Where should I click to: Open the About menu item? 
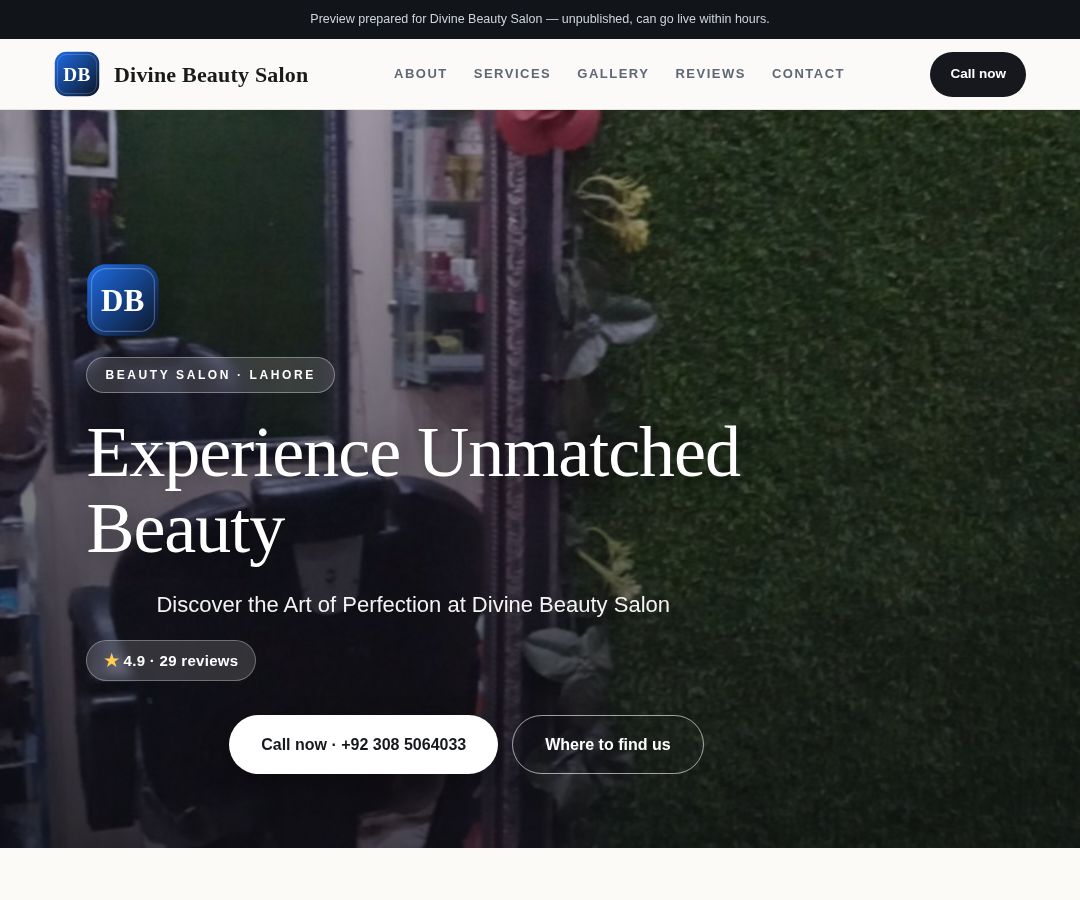pos(420,74)
